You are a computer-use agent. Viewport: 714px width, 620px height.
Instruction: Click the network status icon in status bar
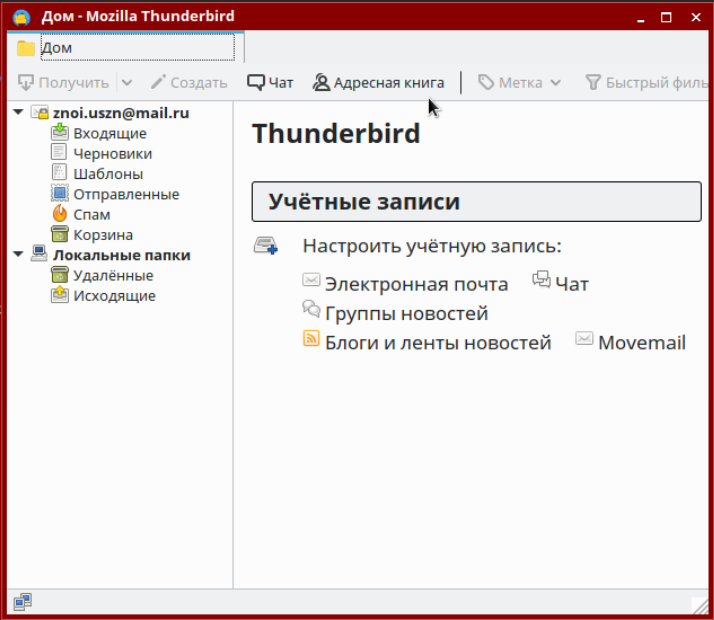click(22, 602)
